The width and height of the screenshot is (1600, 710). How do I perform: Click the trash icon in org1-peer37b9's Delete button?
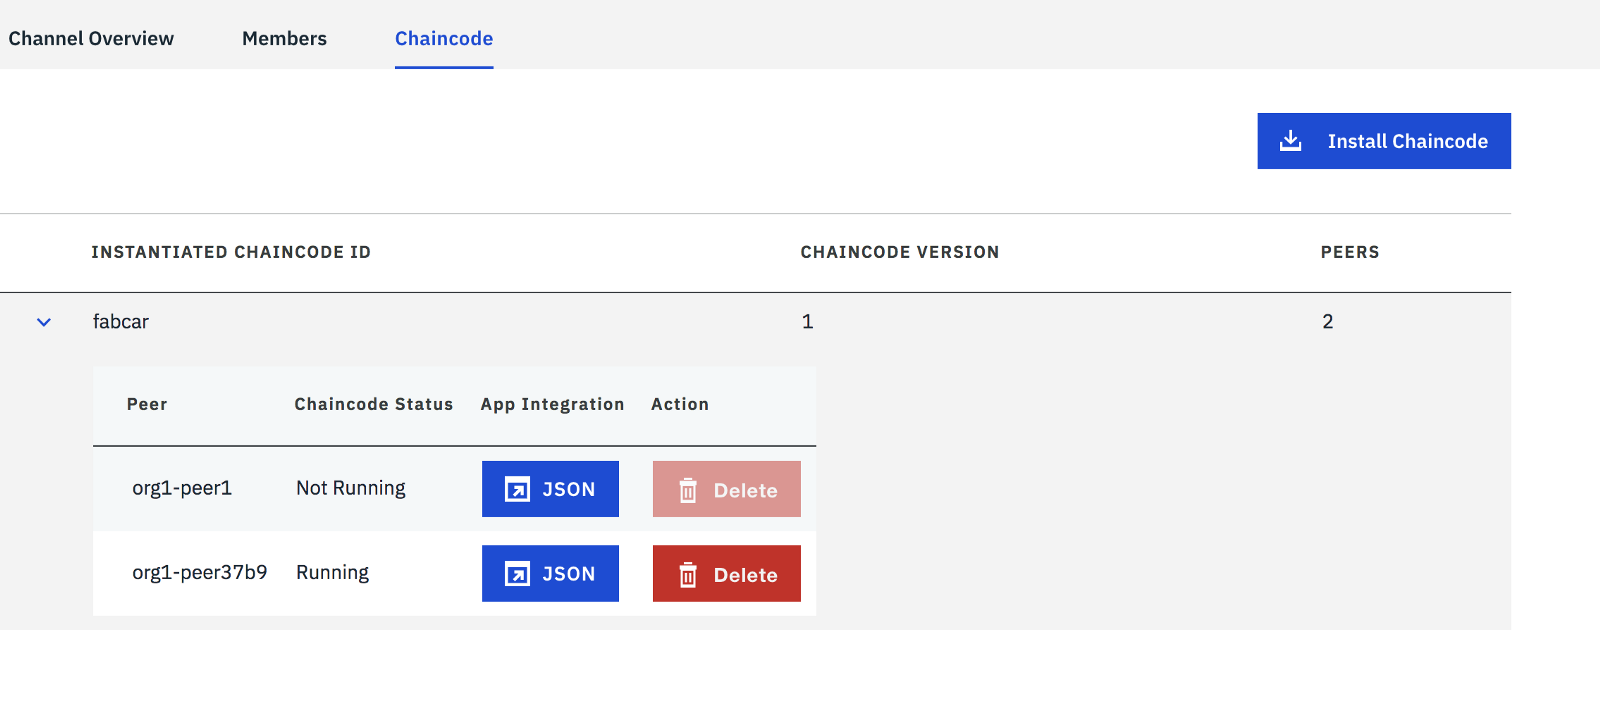tap(688, 575)
